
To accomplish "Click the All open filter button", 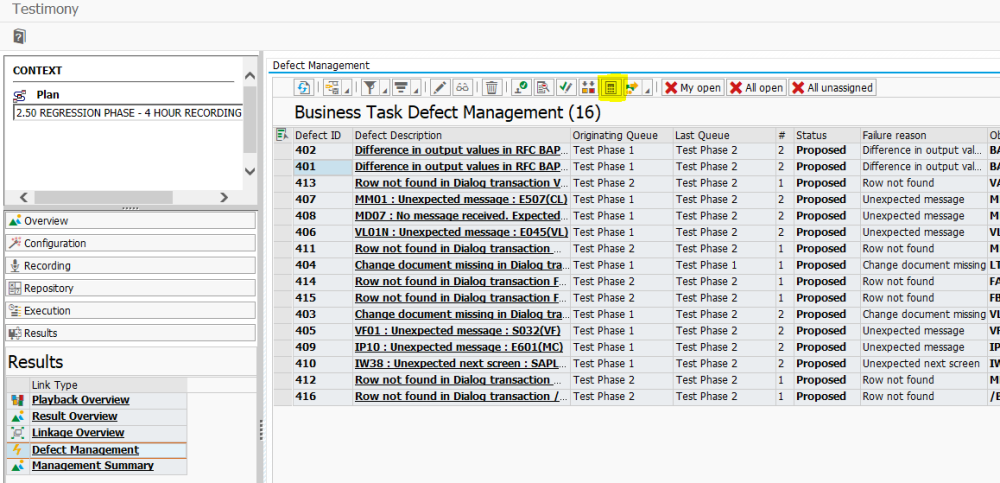I will click(x=757, y=87).
